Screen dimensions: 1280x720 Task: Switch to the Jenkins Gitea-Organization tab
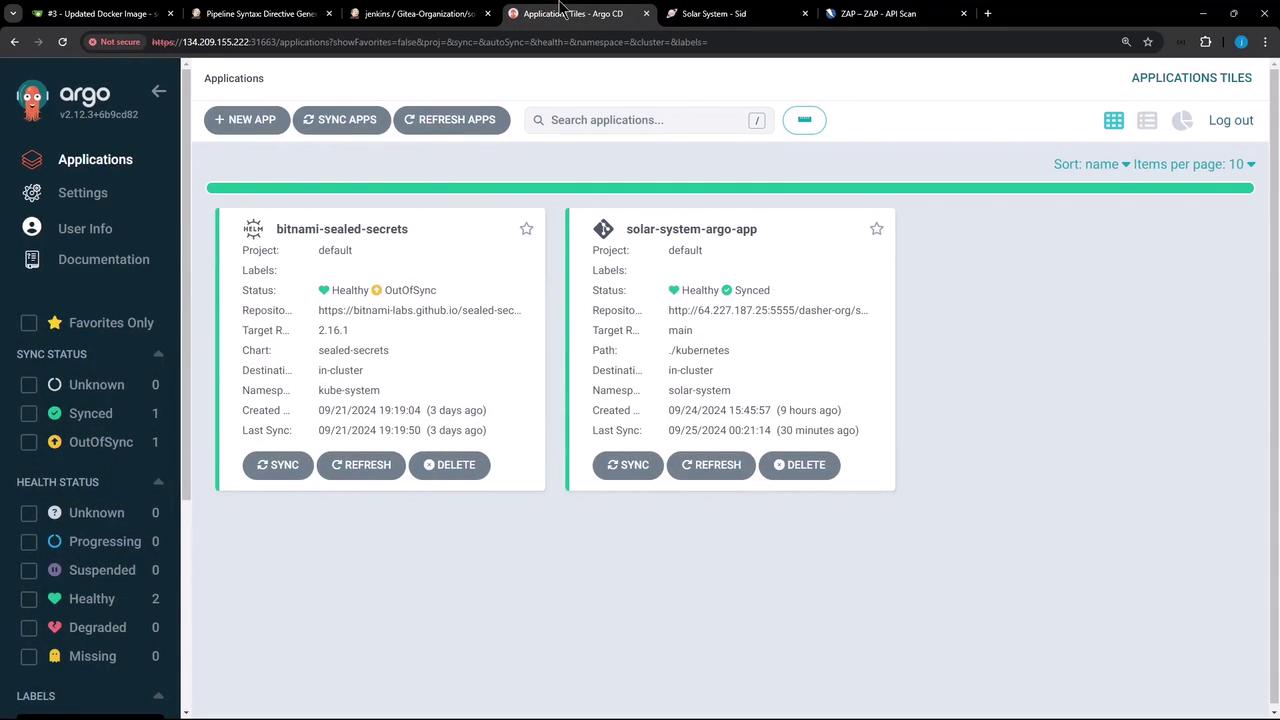(419, 14)
